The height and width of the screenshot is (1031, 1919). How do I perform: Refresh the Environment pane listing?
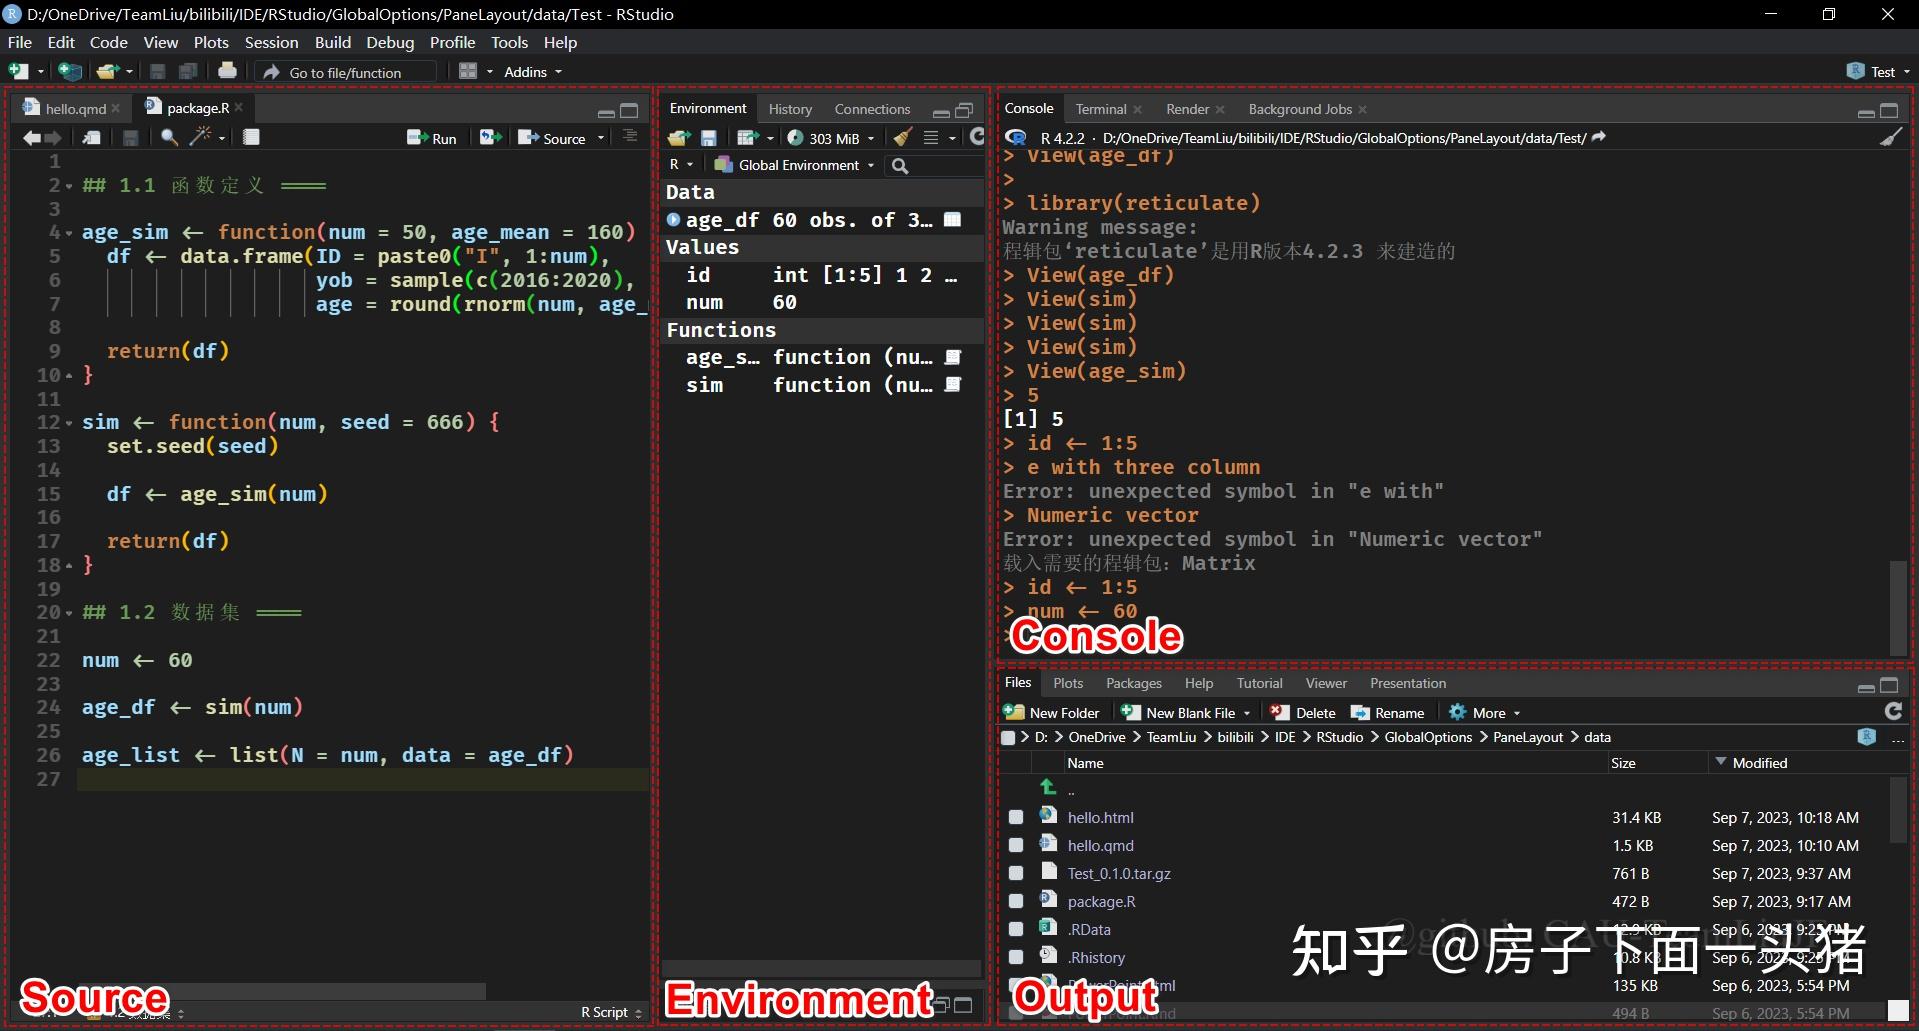point(977,137)
